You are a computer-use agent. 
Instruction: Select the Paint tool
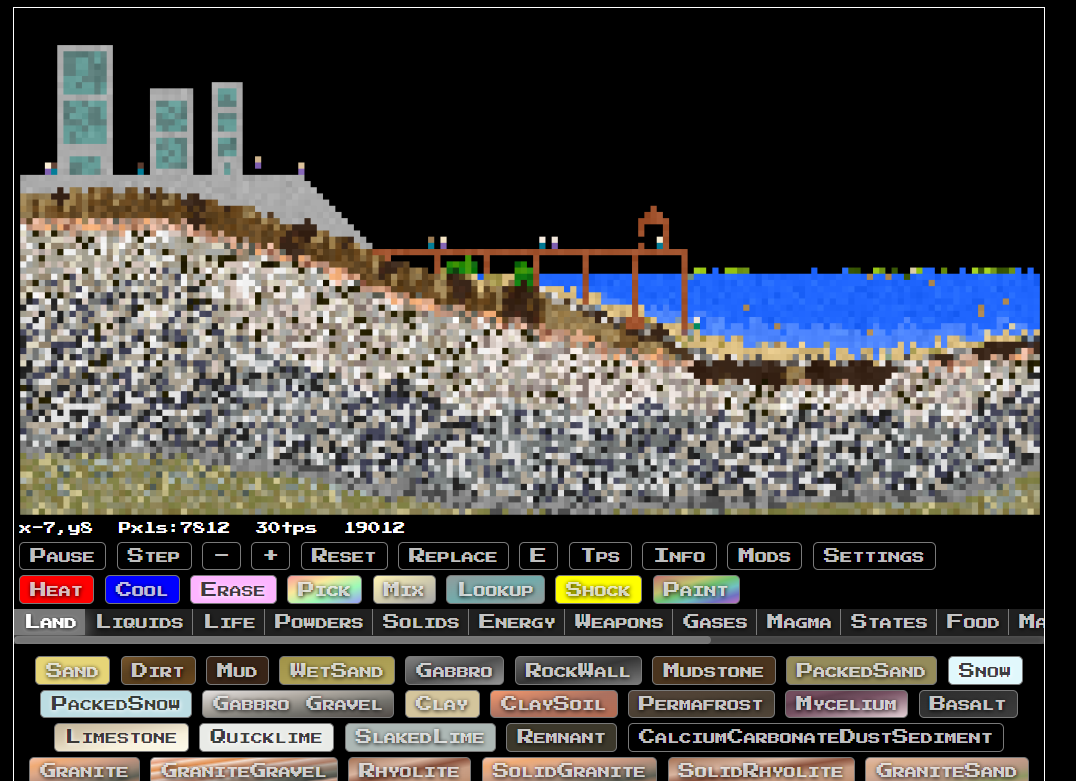click(696, 590)
